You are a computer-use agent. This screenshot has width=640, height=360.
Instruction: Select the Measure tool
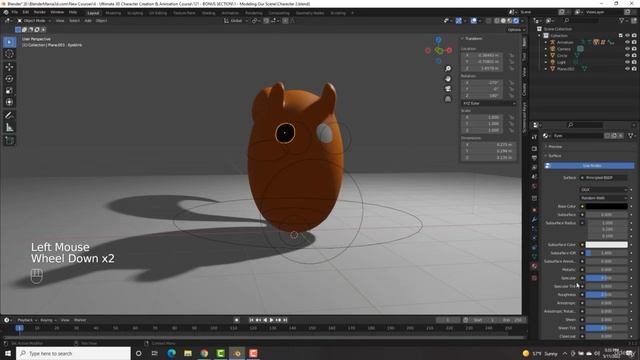(x=9, y=128)
